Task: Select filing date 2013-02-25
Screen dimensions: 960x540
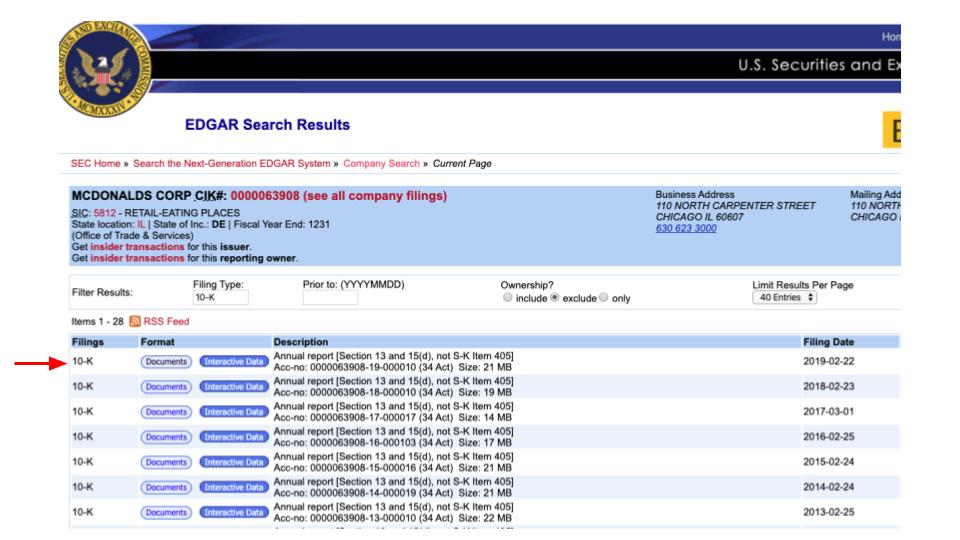Action: (x=828, y=512)
